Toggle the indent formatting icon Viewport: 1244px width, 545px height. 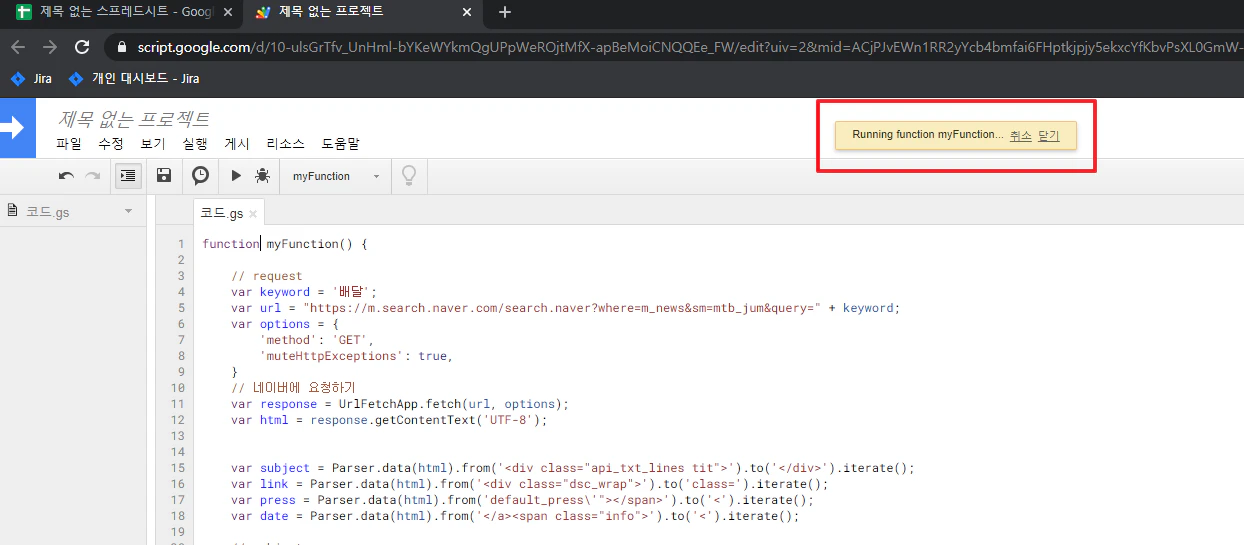click(129, 176)
